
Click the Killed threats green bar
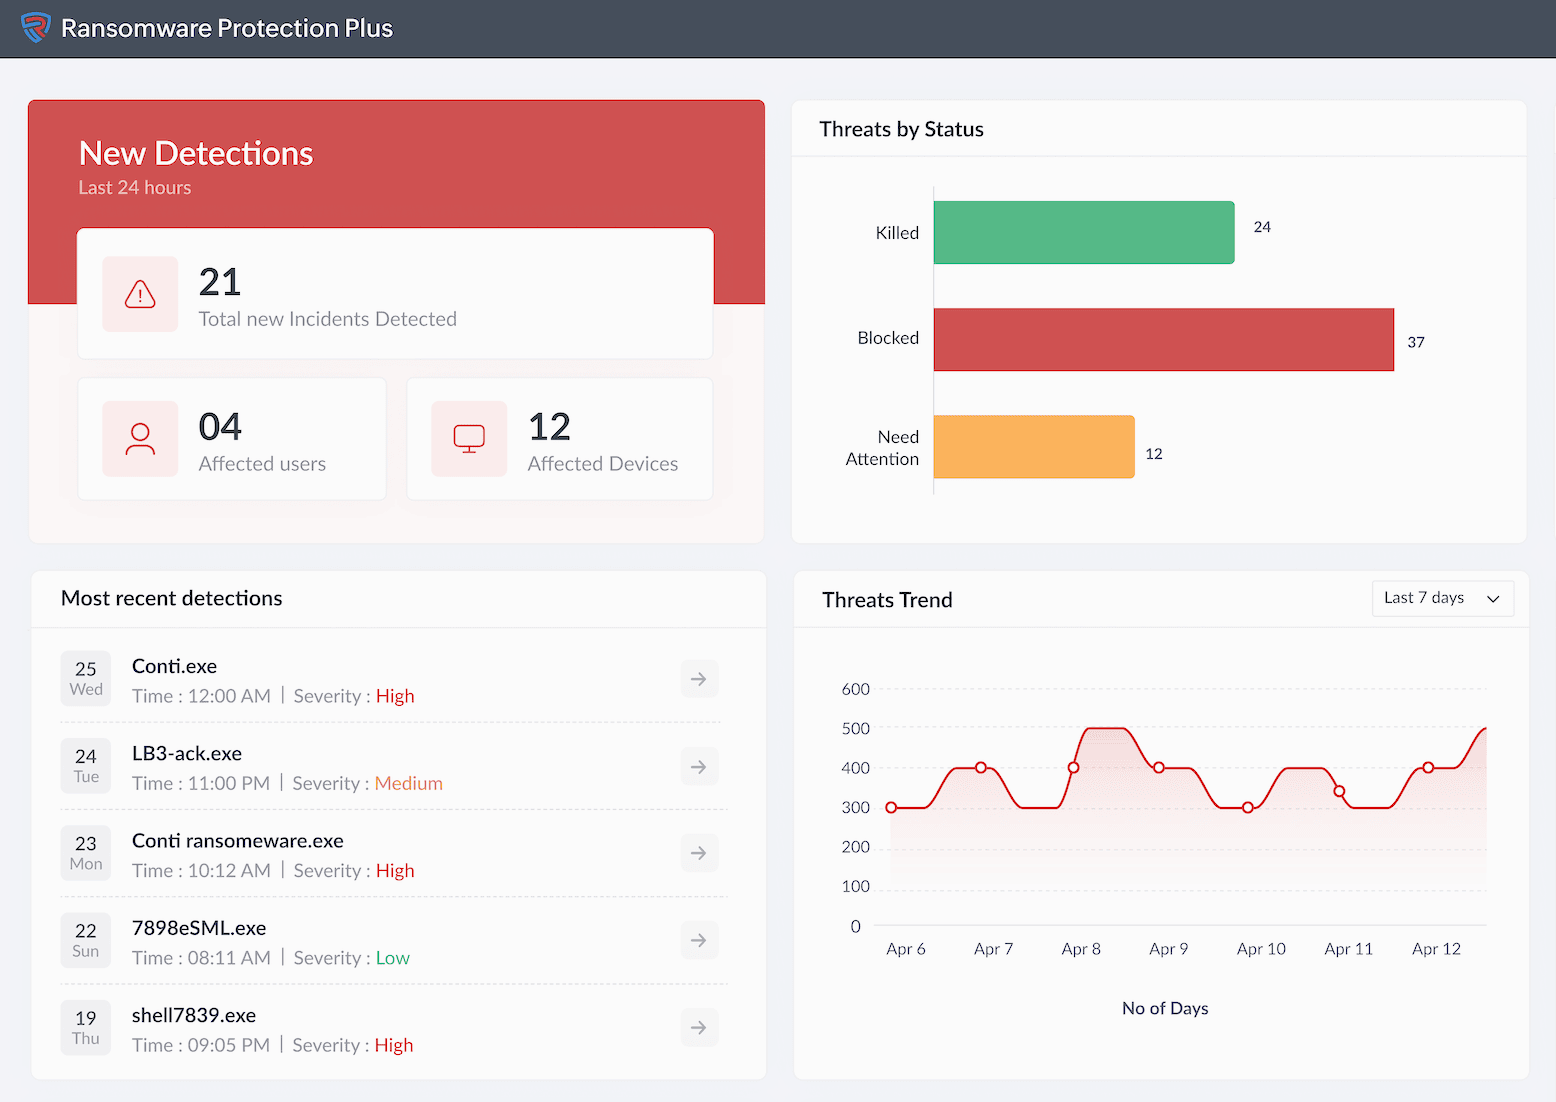point(1083,232)
